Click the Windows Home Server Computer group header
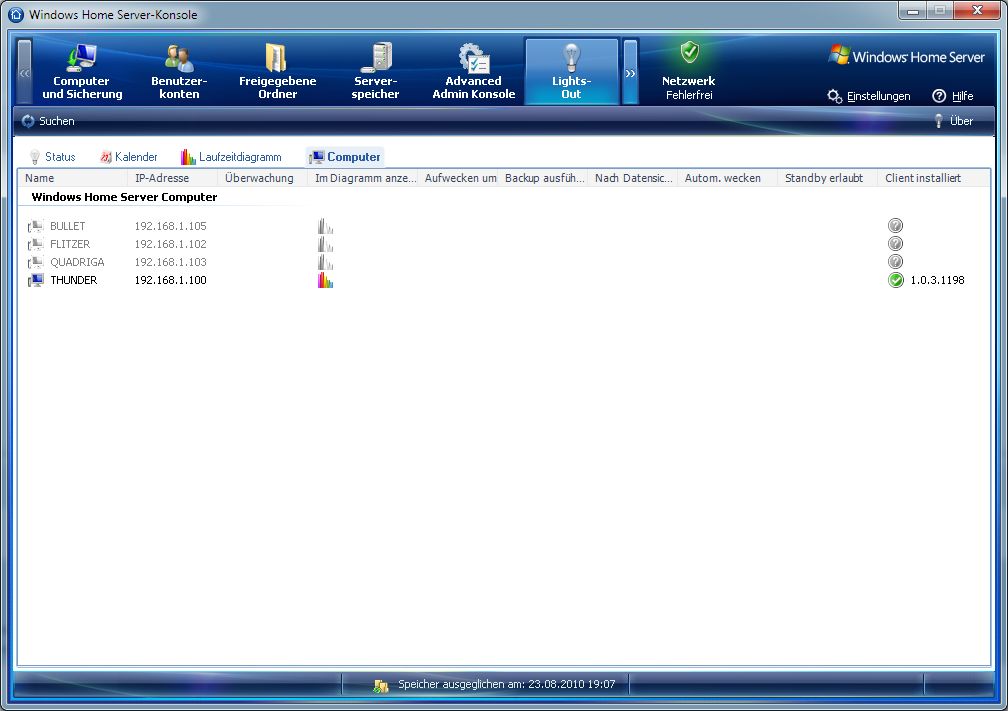 pyautogui.click(x=124, y=197)
